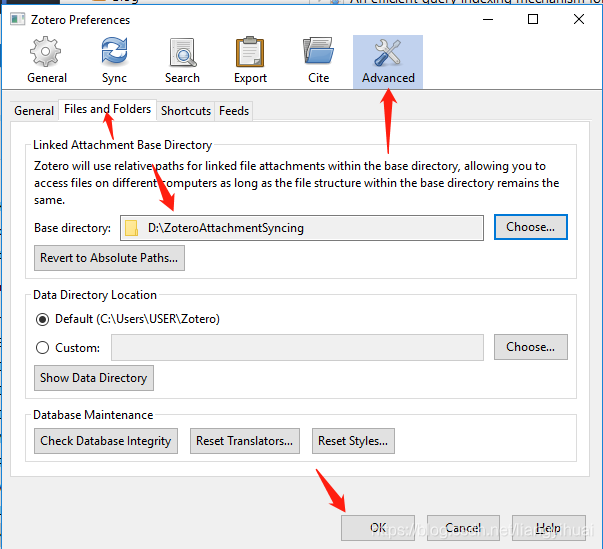Screen dimensions: 603x549
Task: Click the Zotero Preferences title text
Action: tap(80, 20)
